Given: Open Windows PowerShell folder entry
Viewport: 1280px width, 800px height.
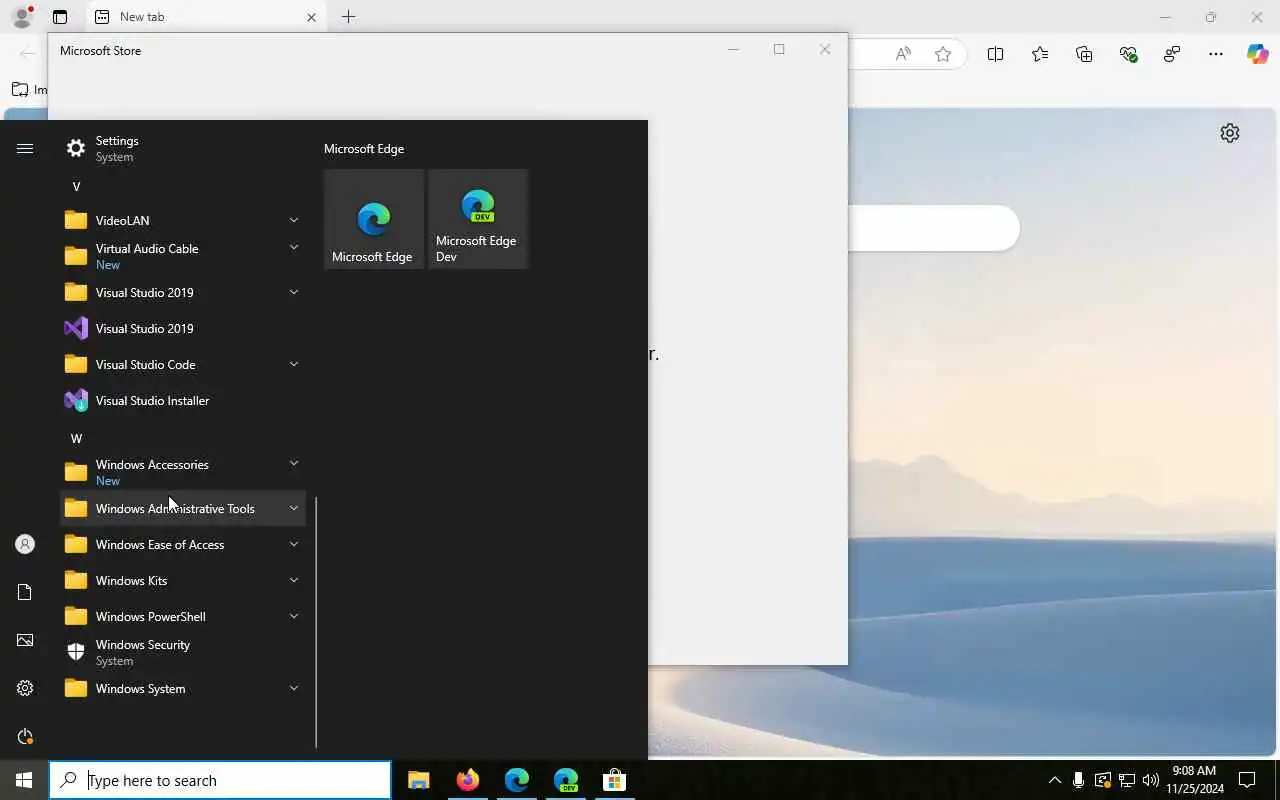Looking at the screenshot, I should coord(183,616).
